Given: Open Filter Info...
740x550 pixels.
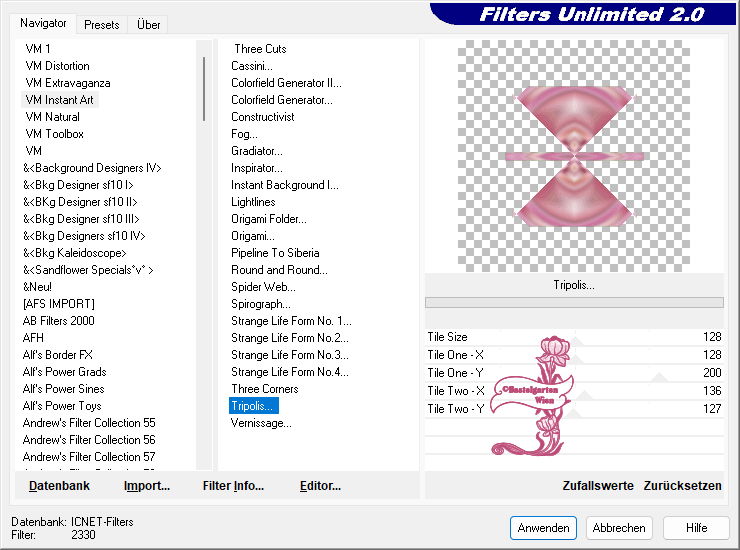Looking at the screenshot, I should coord(233,486).
